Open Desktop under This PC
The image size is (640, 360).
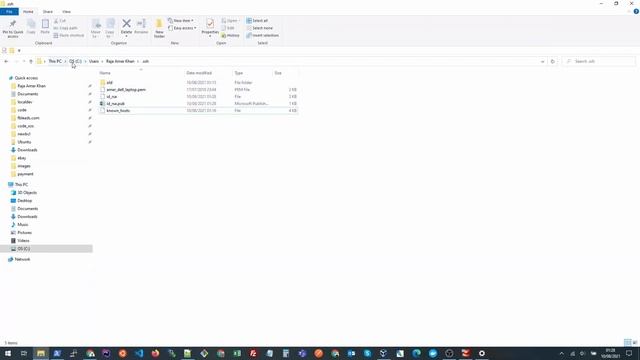[x=24, y=200]
